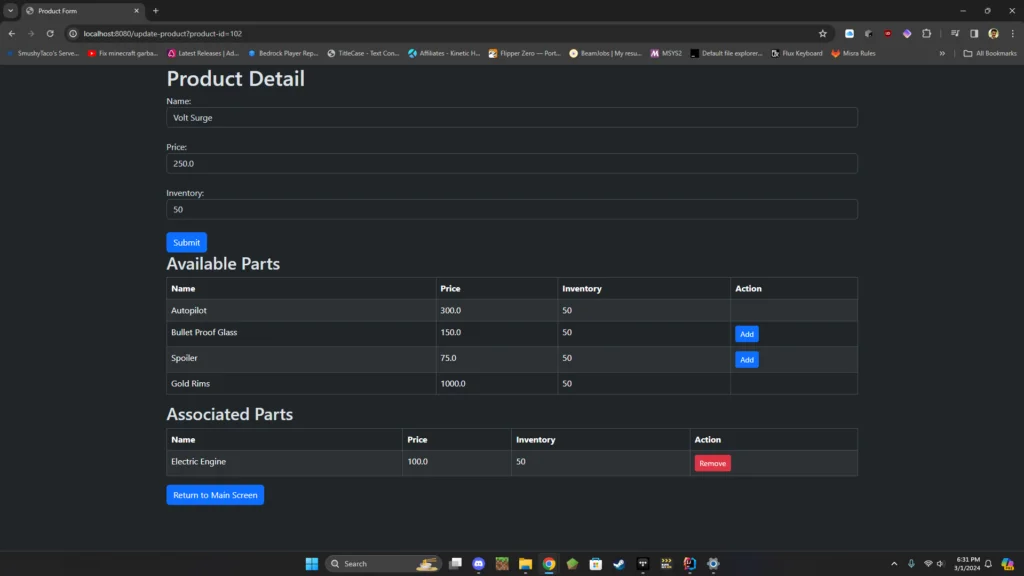Open the Chrome extensions puzzle icon
The width and height of the screenshot is (1024, 576).
[926, 33]
